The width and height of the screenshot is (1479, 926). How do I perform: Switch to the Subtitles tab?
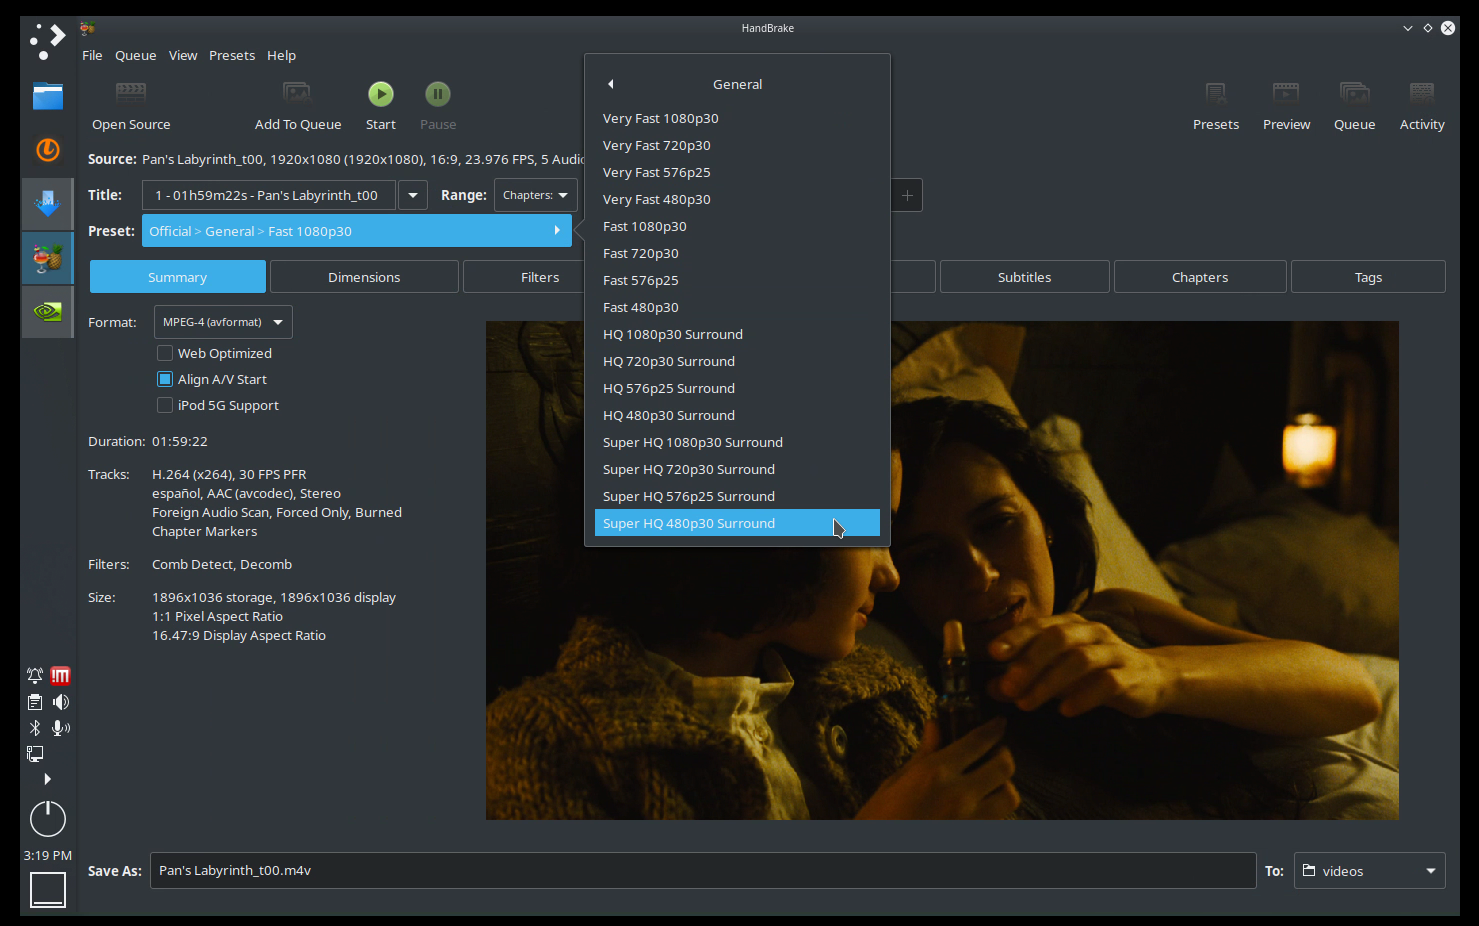1024,276
